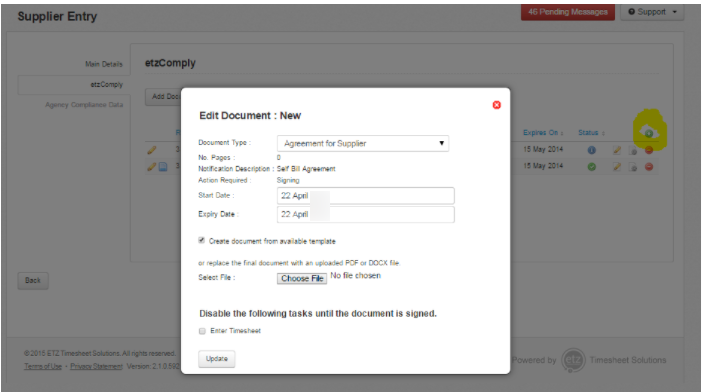
Task: Open the Terms of Use link
Action: [43, 366]
